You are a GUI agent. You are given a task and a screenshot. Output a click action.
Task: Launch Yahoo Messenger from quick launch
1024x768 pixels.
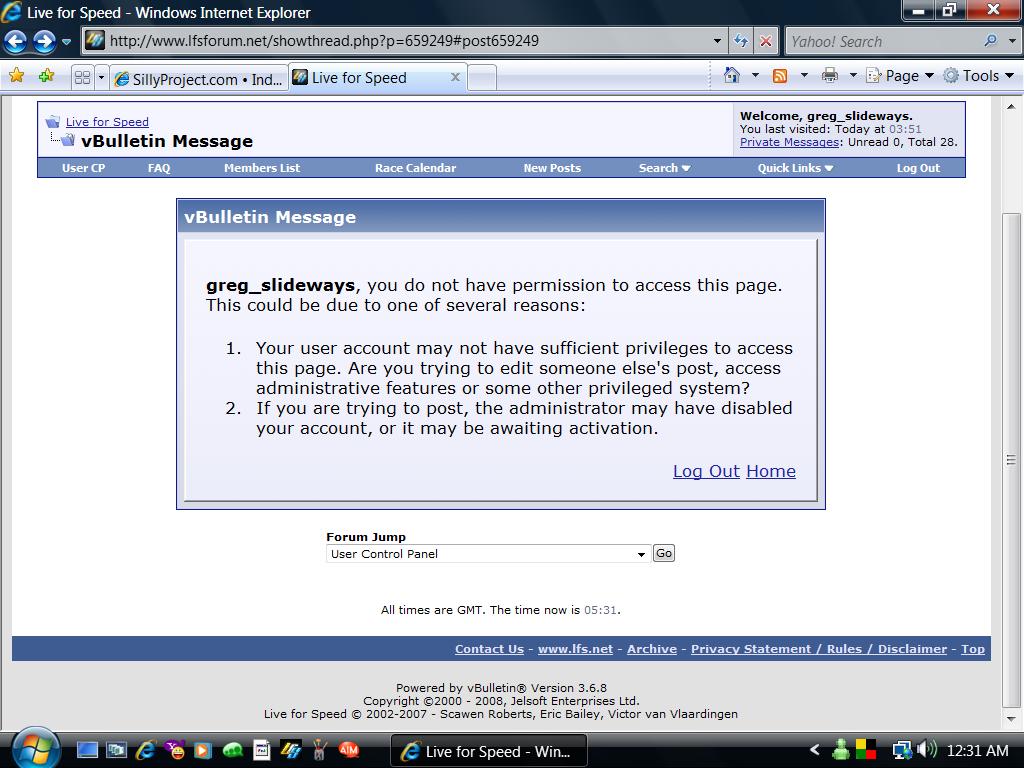pyautogui.click(x=174, y=750)
